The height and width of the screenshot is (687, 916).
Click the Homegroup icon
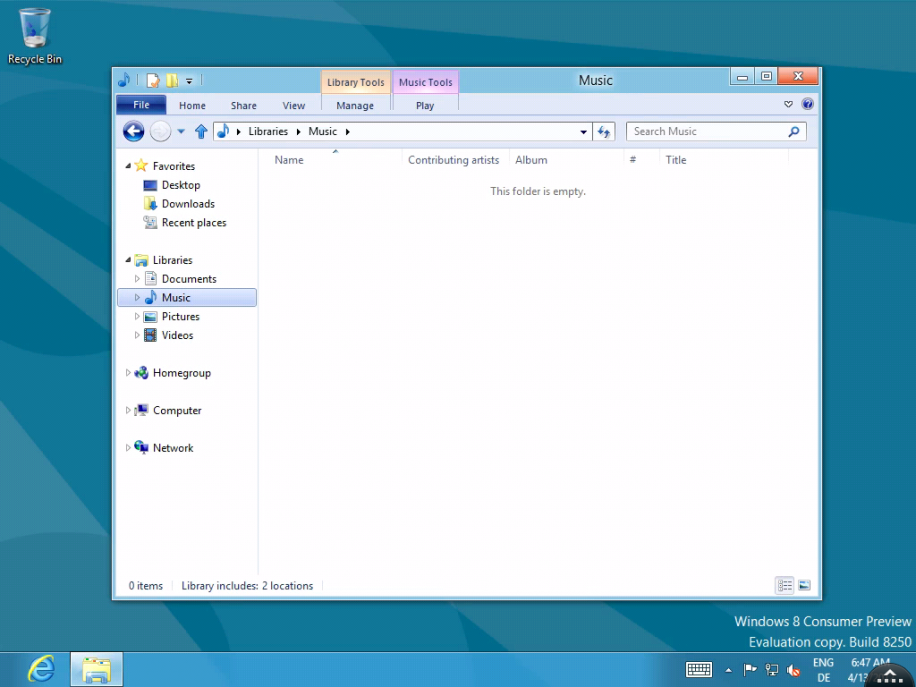141,373
